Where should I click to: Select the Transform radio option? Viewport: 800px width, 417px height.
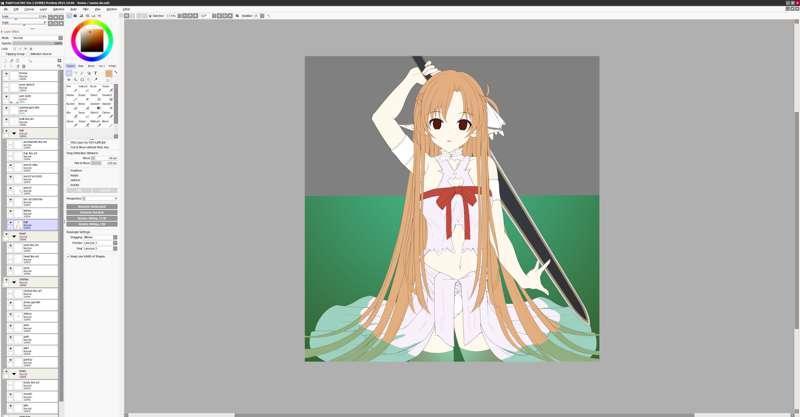(69, 170)
